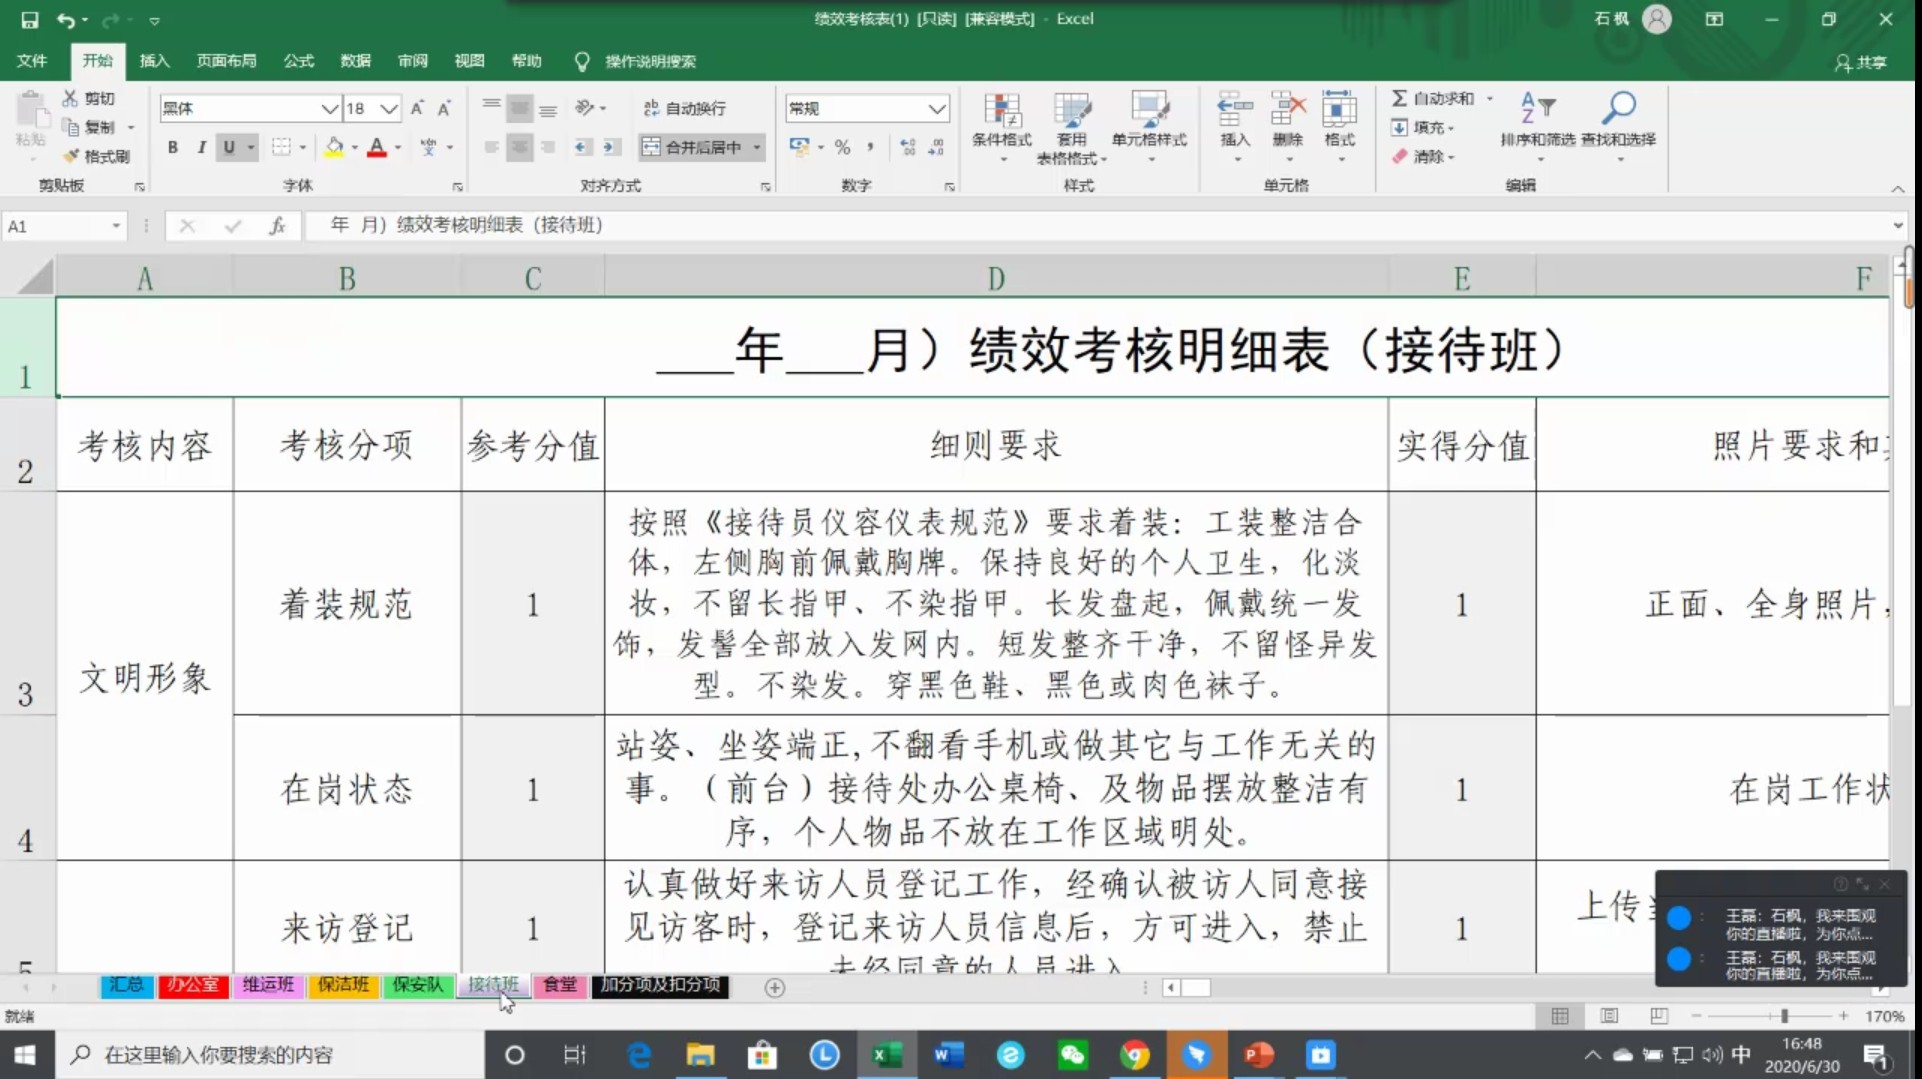1922x1079 pixels.
Task: Toggle Wrap Text (自动换行)
Action: 685,108
